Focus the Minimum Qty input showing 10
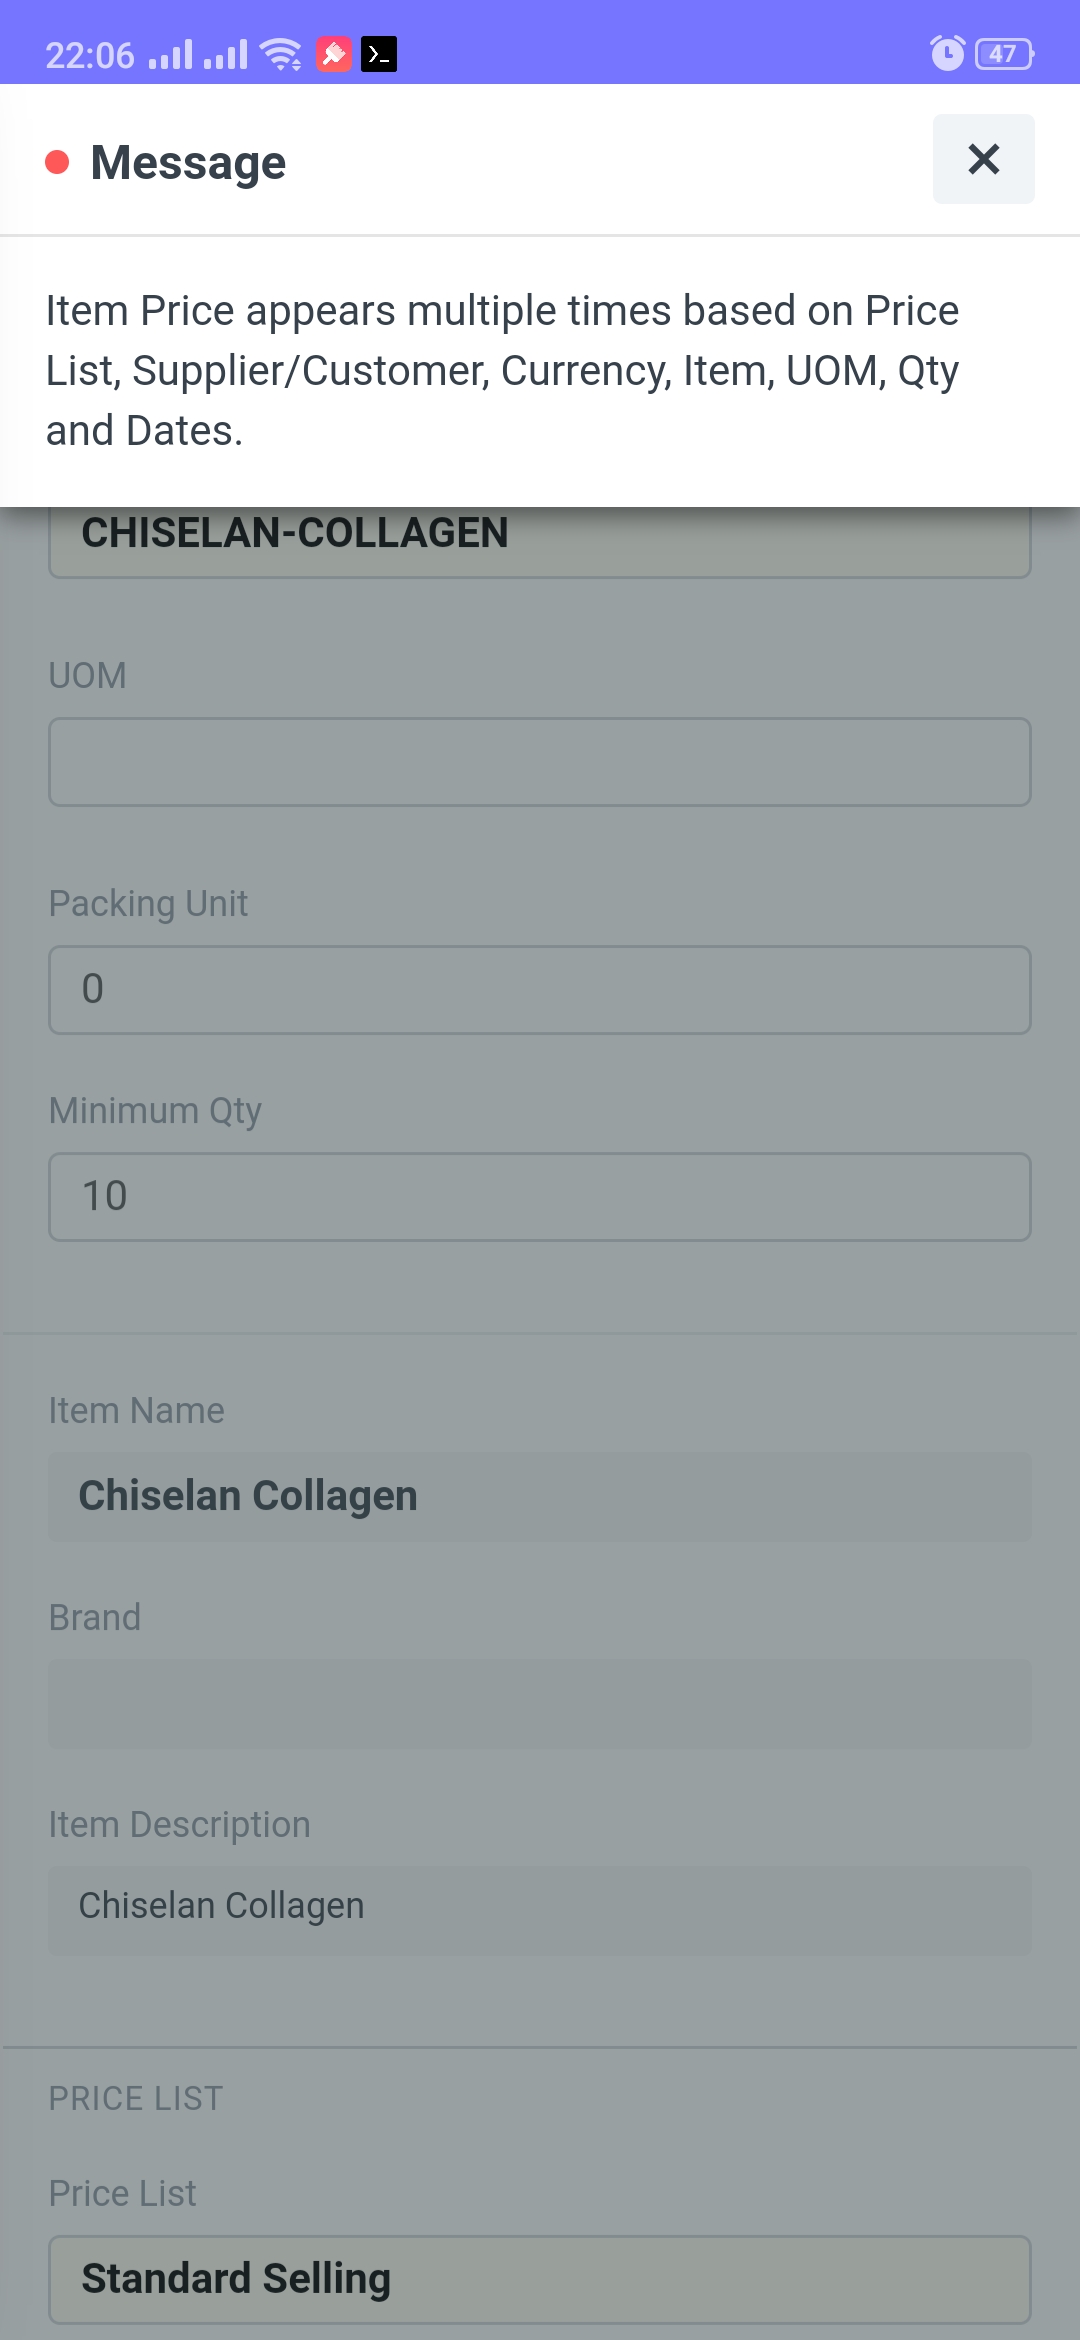The height and width of the screenshot is (2340, 1080). pos(540,1197)
